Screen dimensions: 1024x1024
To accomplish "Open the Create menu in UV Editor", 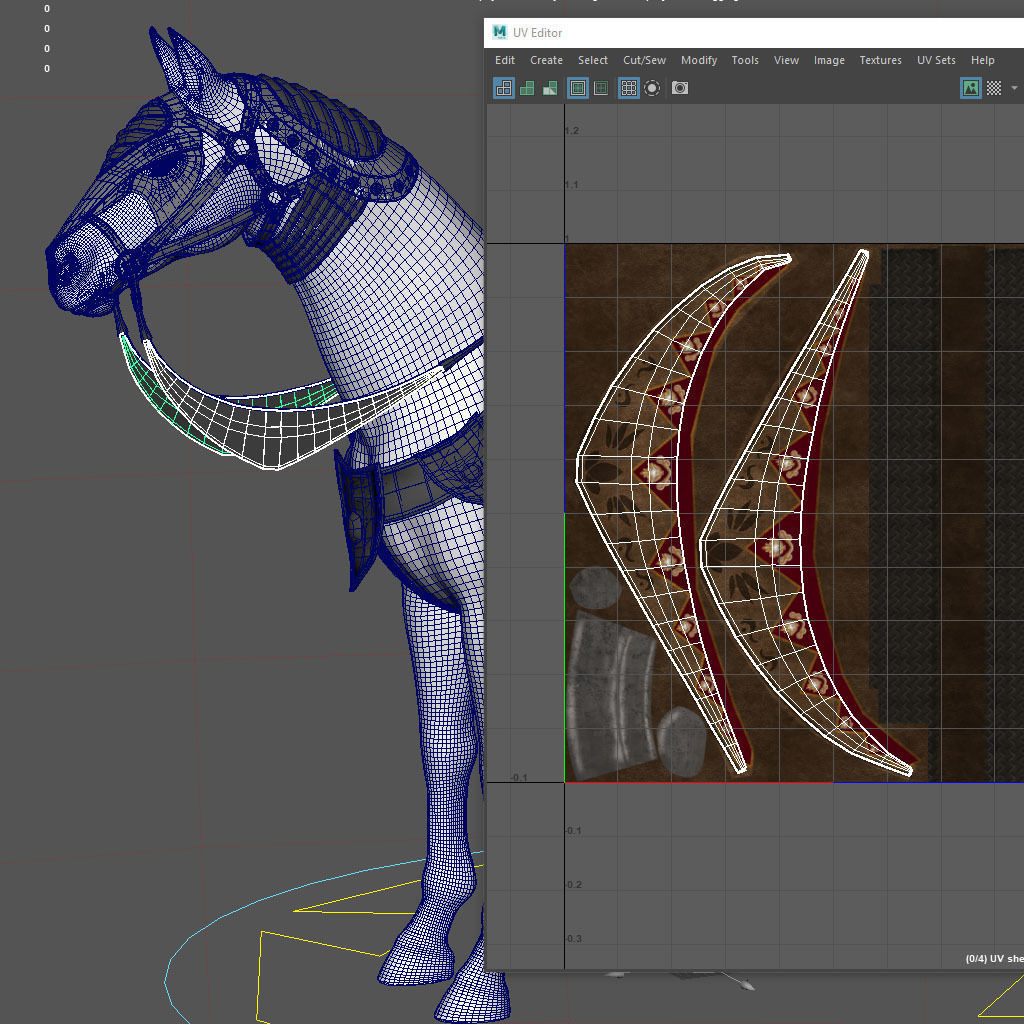I will coord(546,60).
